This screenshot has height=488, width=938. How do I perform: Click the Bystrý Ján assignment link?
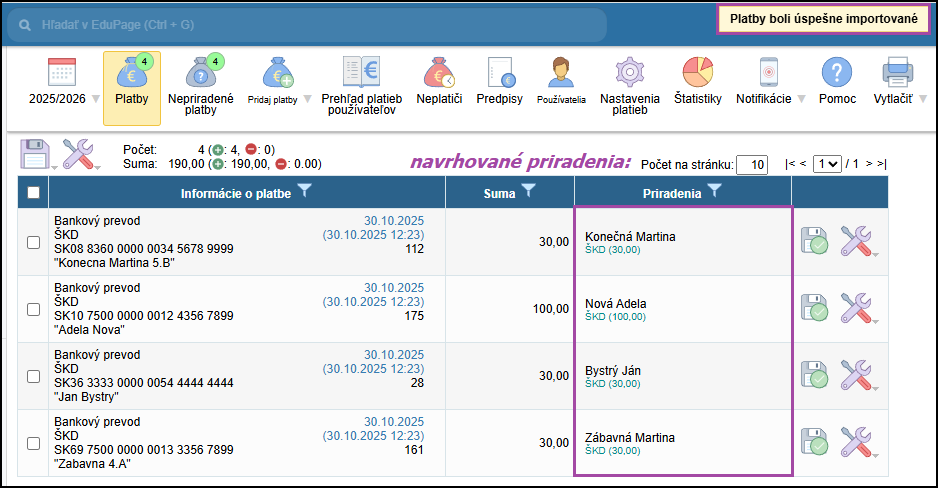[x=613, y=371]
